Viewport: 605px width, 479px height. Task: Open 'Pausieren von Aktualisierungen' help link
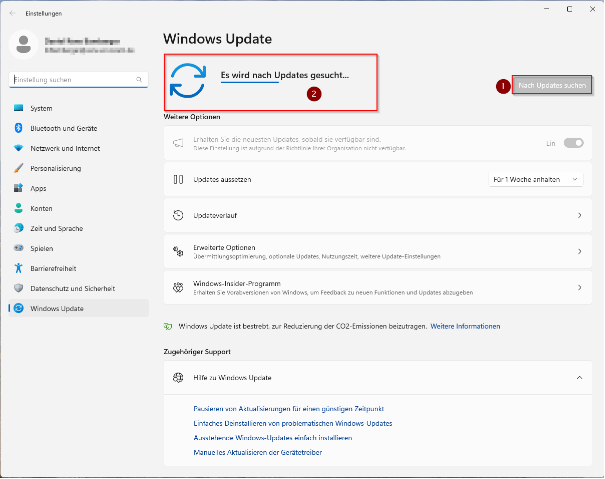(x=289, y=409)
